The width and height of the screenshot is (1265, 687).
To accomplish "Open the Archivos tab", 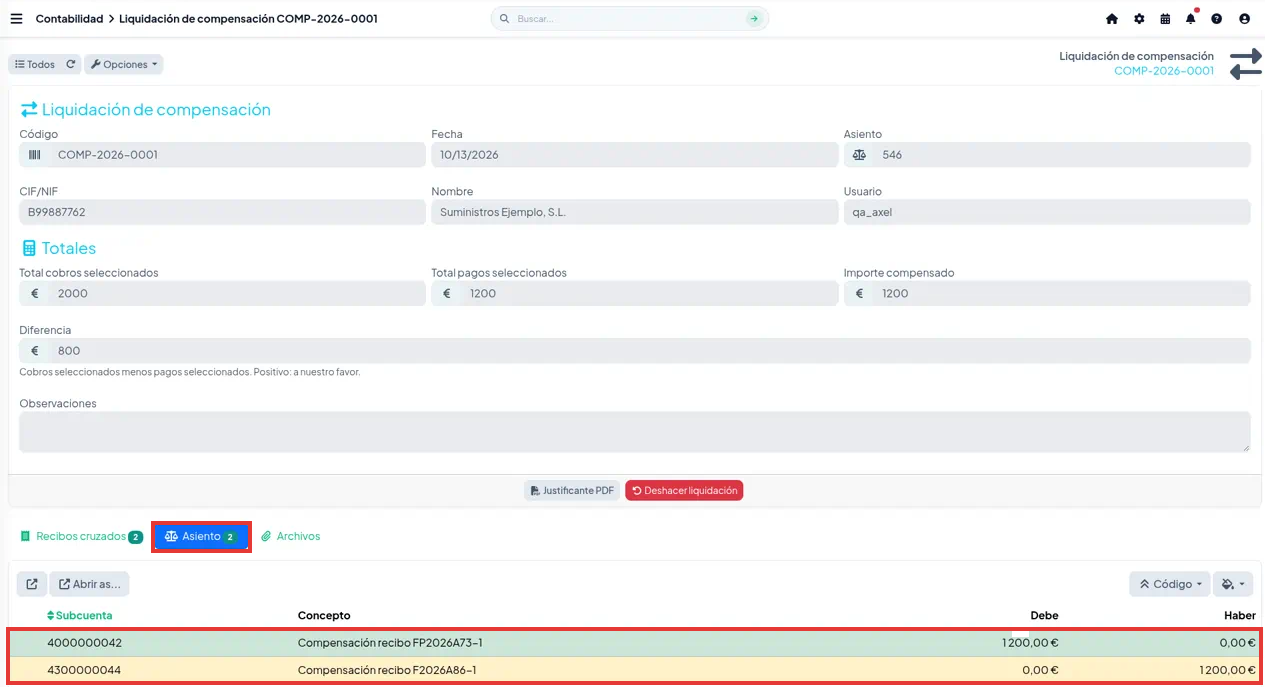I will pyautogui.click(x=291, y=537).
